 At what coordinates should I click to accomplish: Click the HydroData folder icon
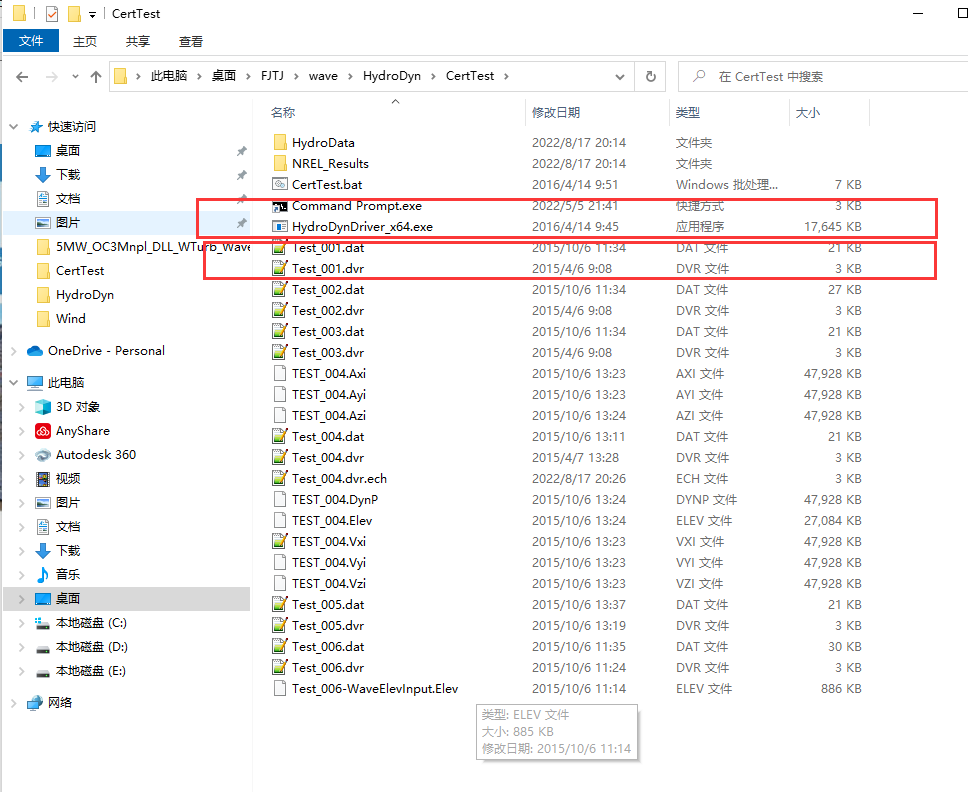280,143
